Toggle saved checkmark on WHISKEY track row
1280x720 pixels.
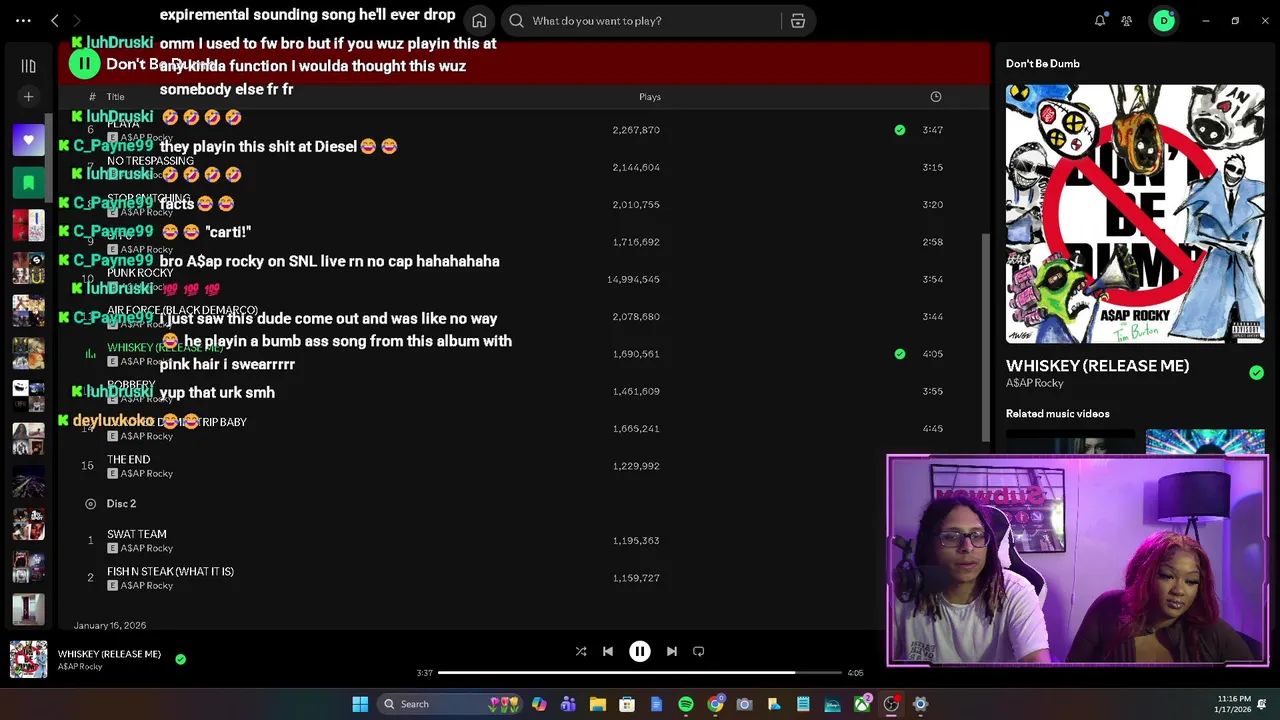coord(900,354)
